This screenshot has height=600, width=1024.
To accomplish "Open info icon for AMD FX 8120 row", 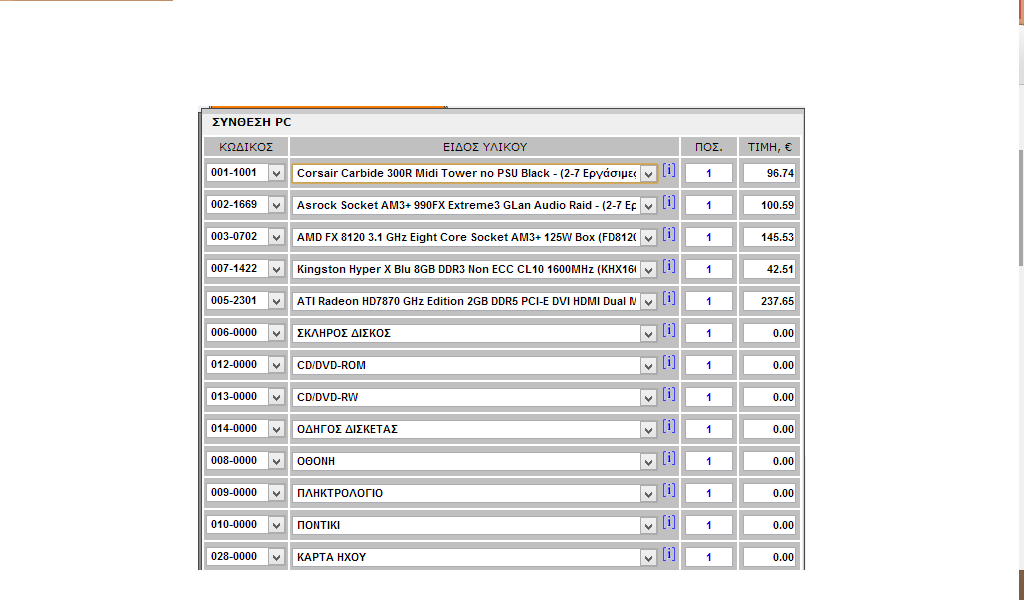I will [669, 234].
